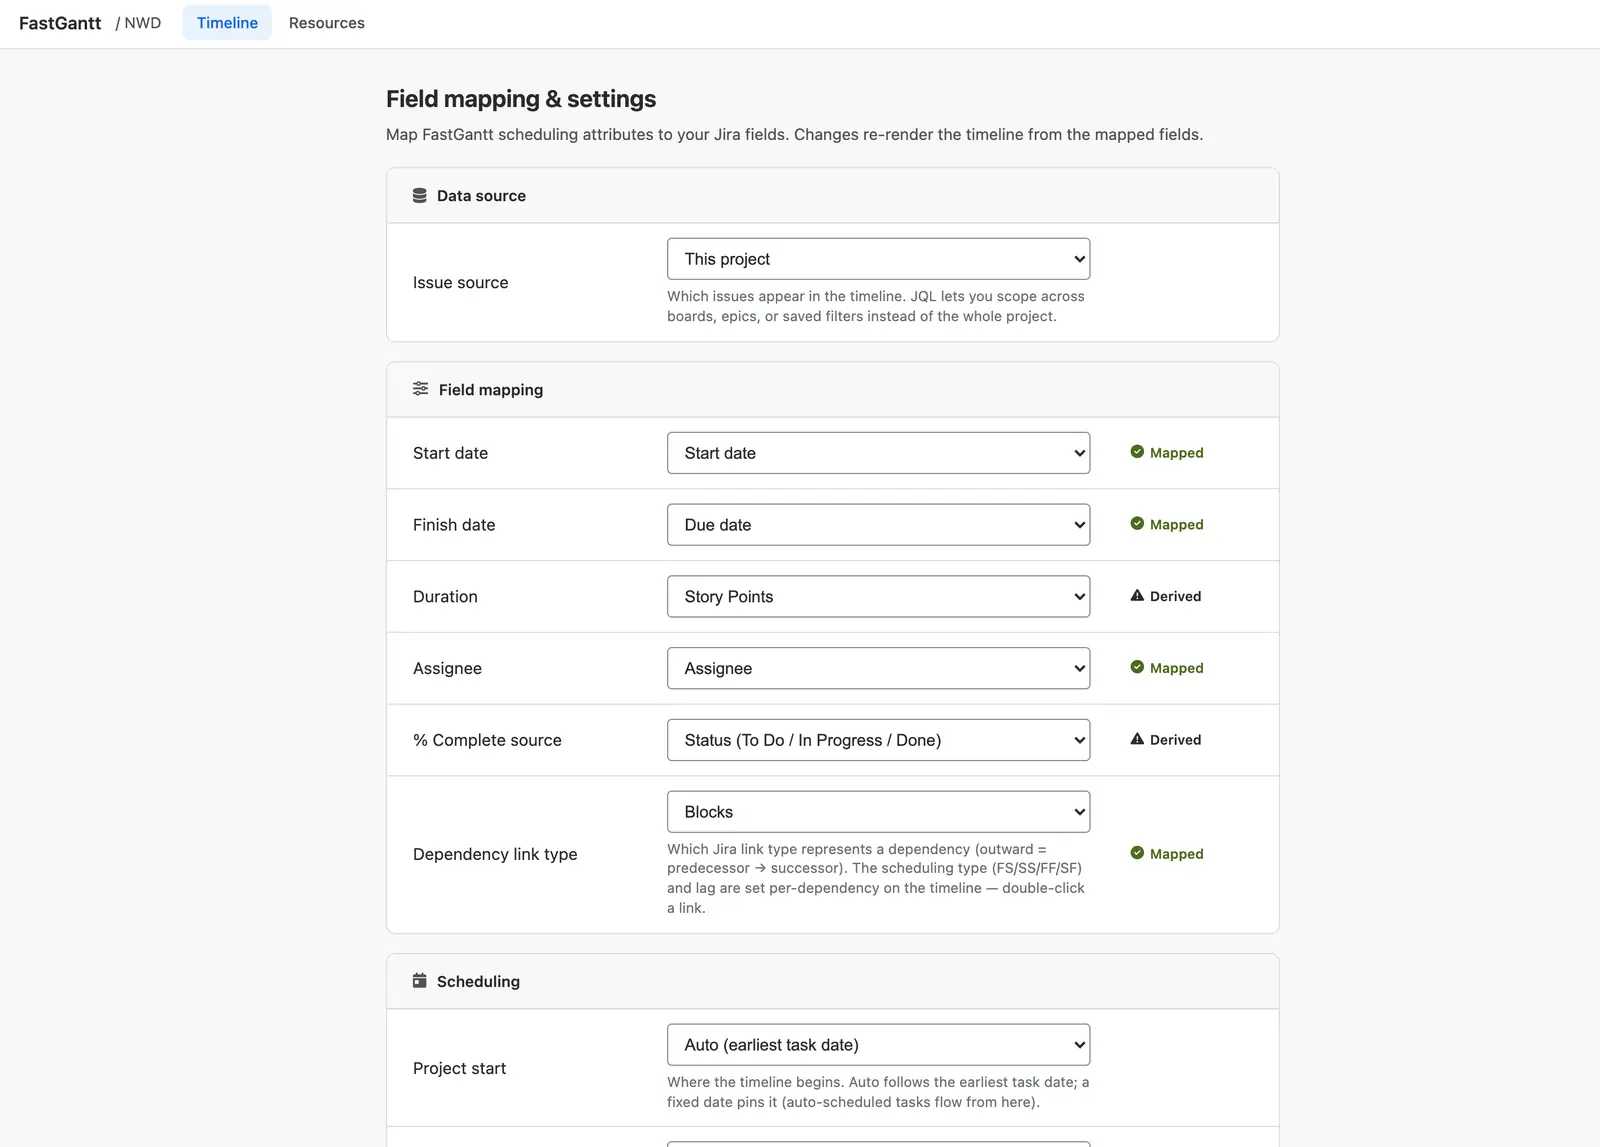Open the Start date field dropdown
This screenshot has width=1600, height=1147.
(878, 453)
